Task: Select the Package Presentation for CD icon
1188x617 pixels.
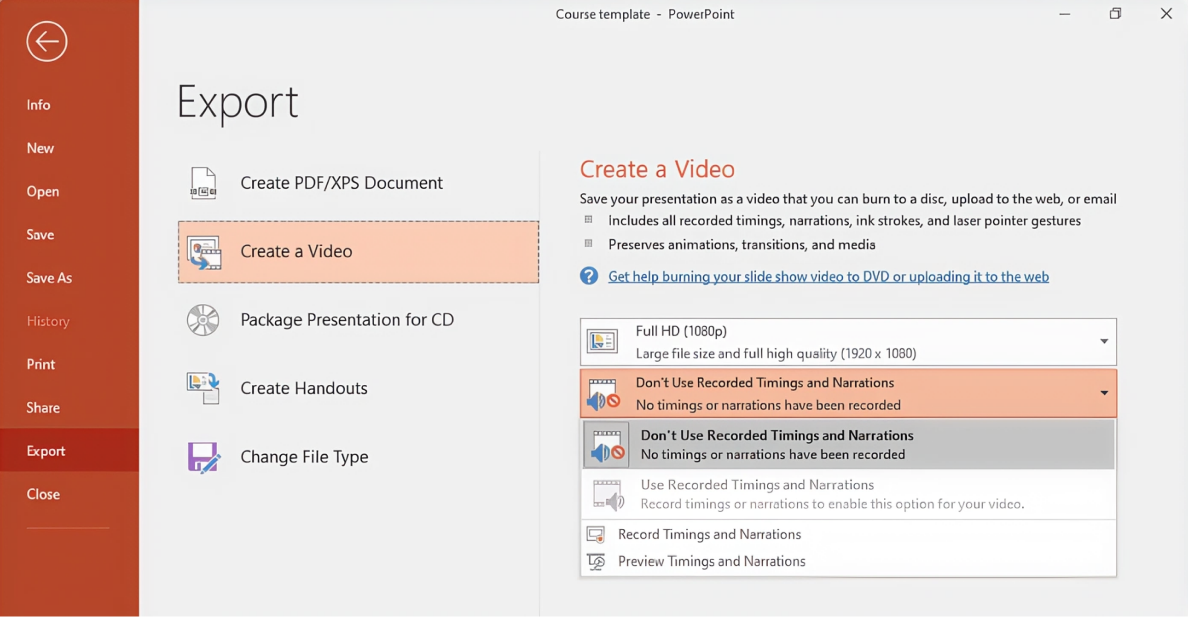Action: tap(204, 320)
